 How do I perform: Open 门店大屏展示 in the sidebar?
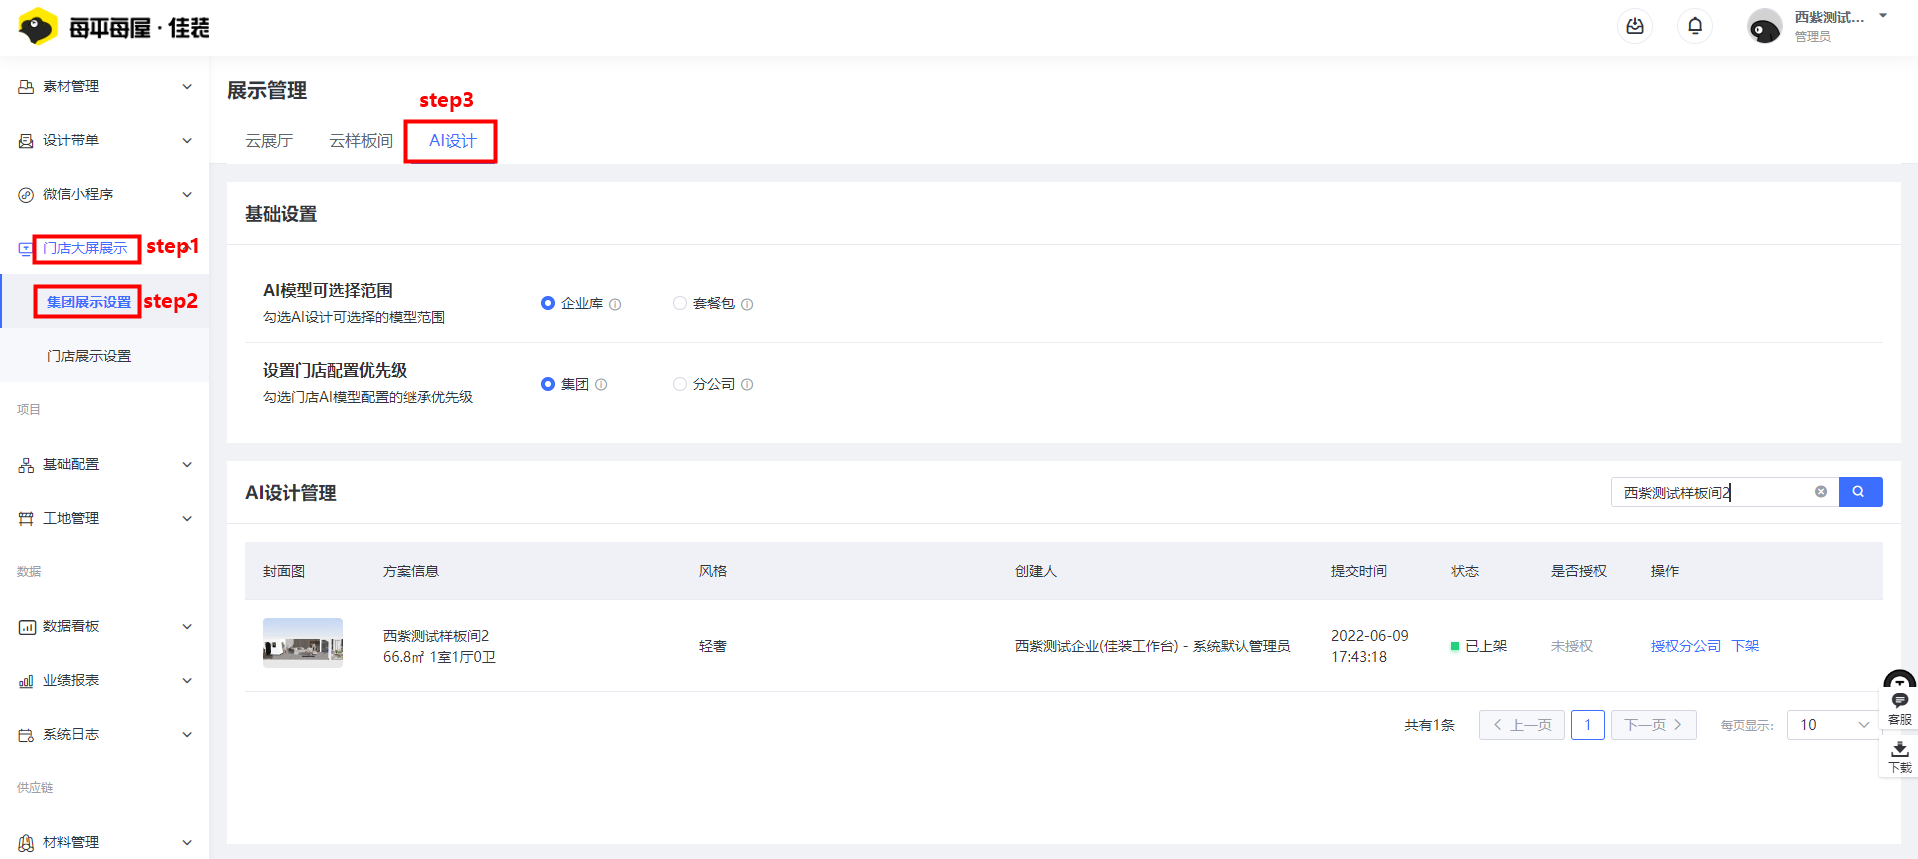(85, 248)
